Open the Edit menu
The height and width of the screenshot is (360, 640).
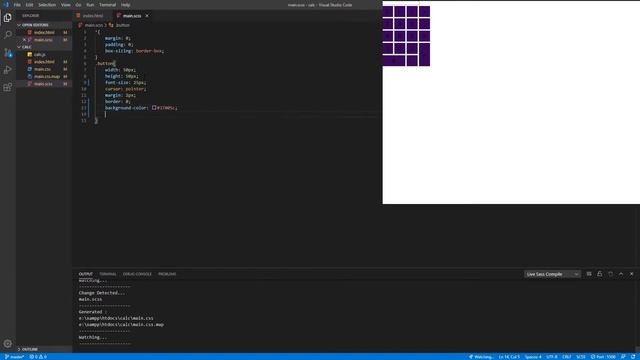(x=29, y=5)
